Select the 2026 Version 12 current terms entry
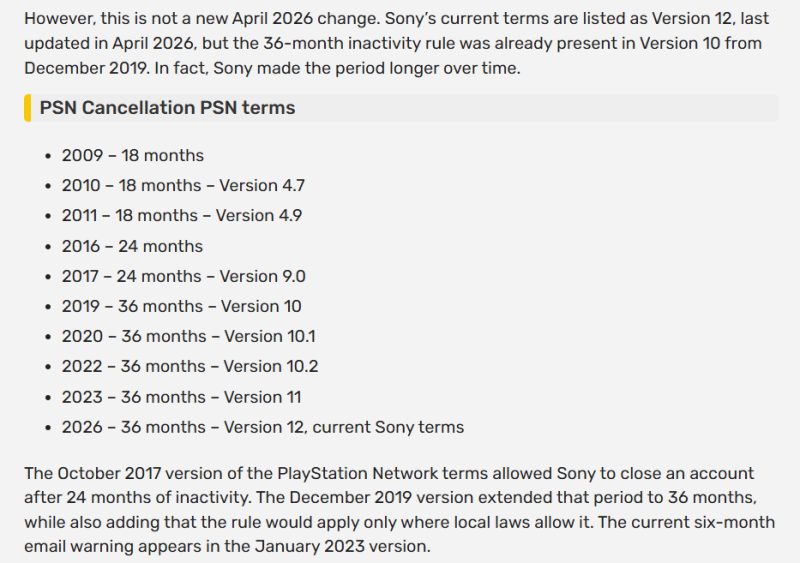Screen dimensions: 800x563 click(x=263, y=427)
